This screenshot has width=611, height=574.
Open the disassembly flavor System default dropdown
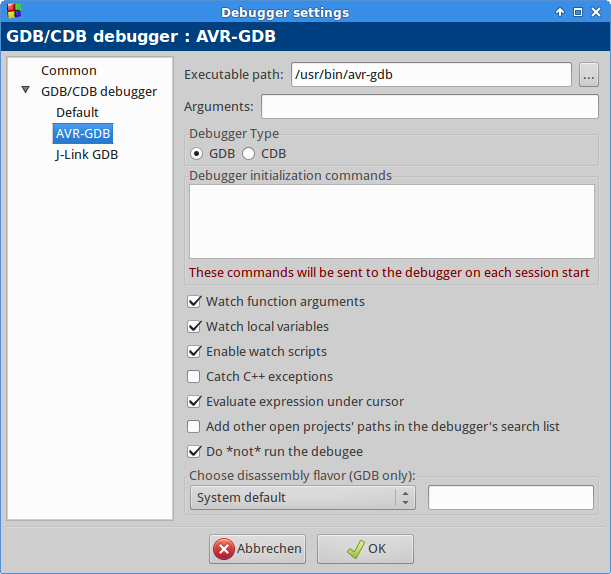click(x=303, y=498)
